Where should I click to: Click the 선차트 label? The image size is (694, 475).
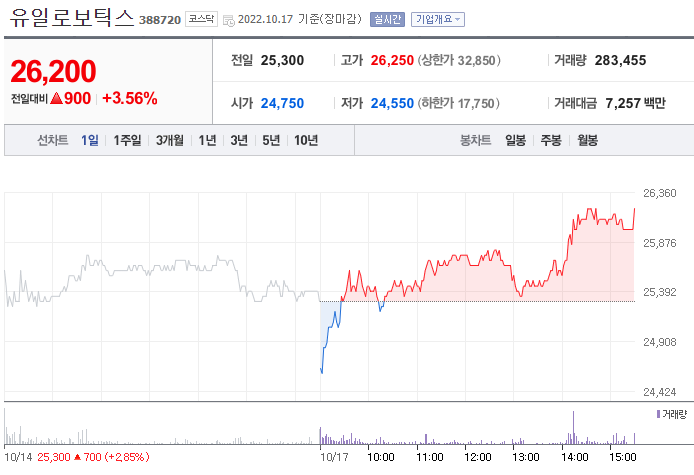point(53,140)
